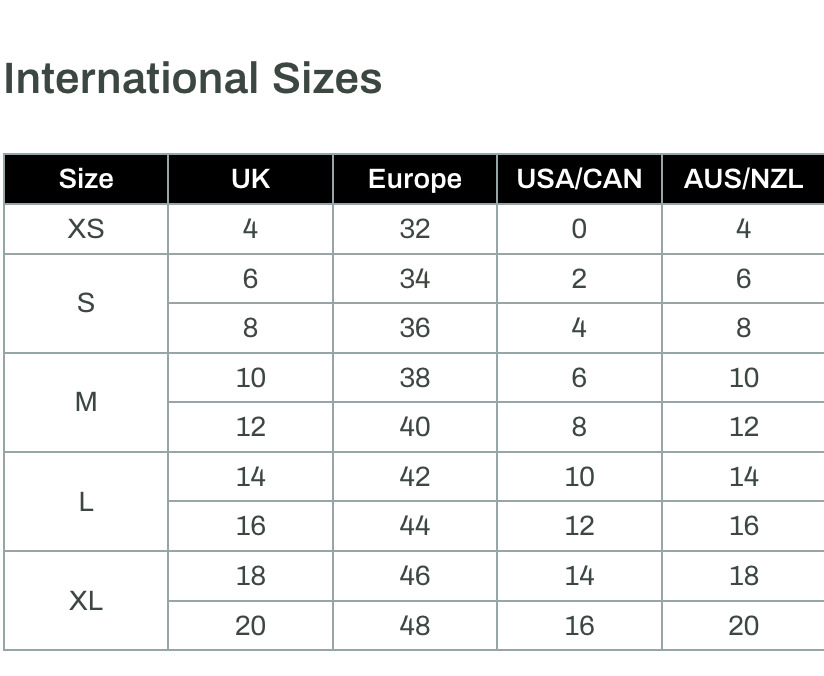Select Europe size 40 cell
824x676 pixels.
tap(415, 427)
